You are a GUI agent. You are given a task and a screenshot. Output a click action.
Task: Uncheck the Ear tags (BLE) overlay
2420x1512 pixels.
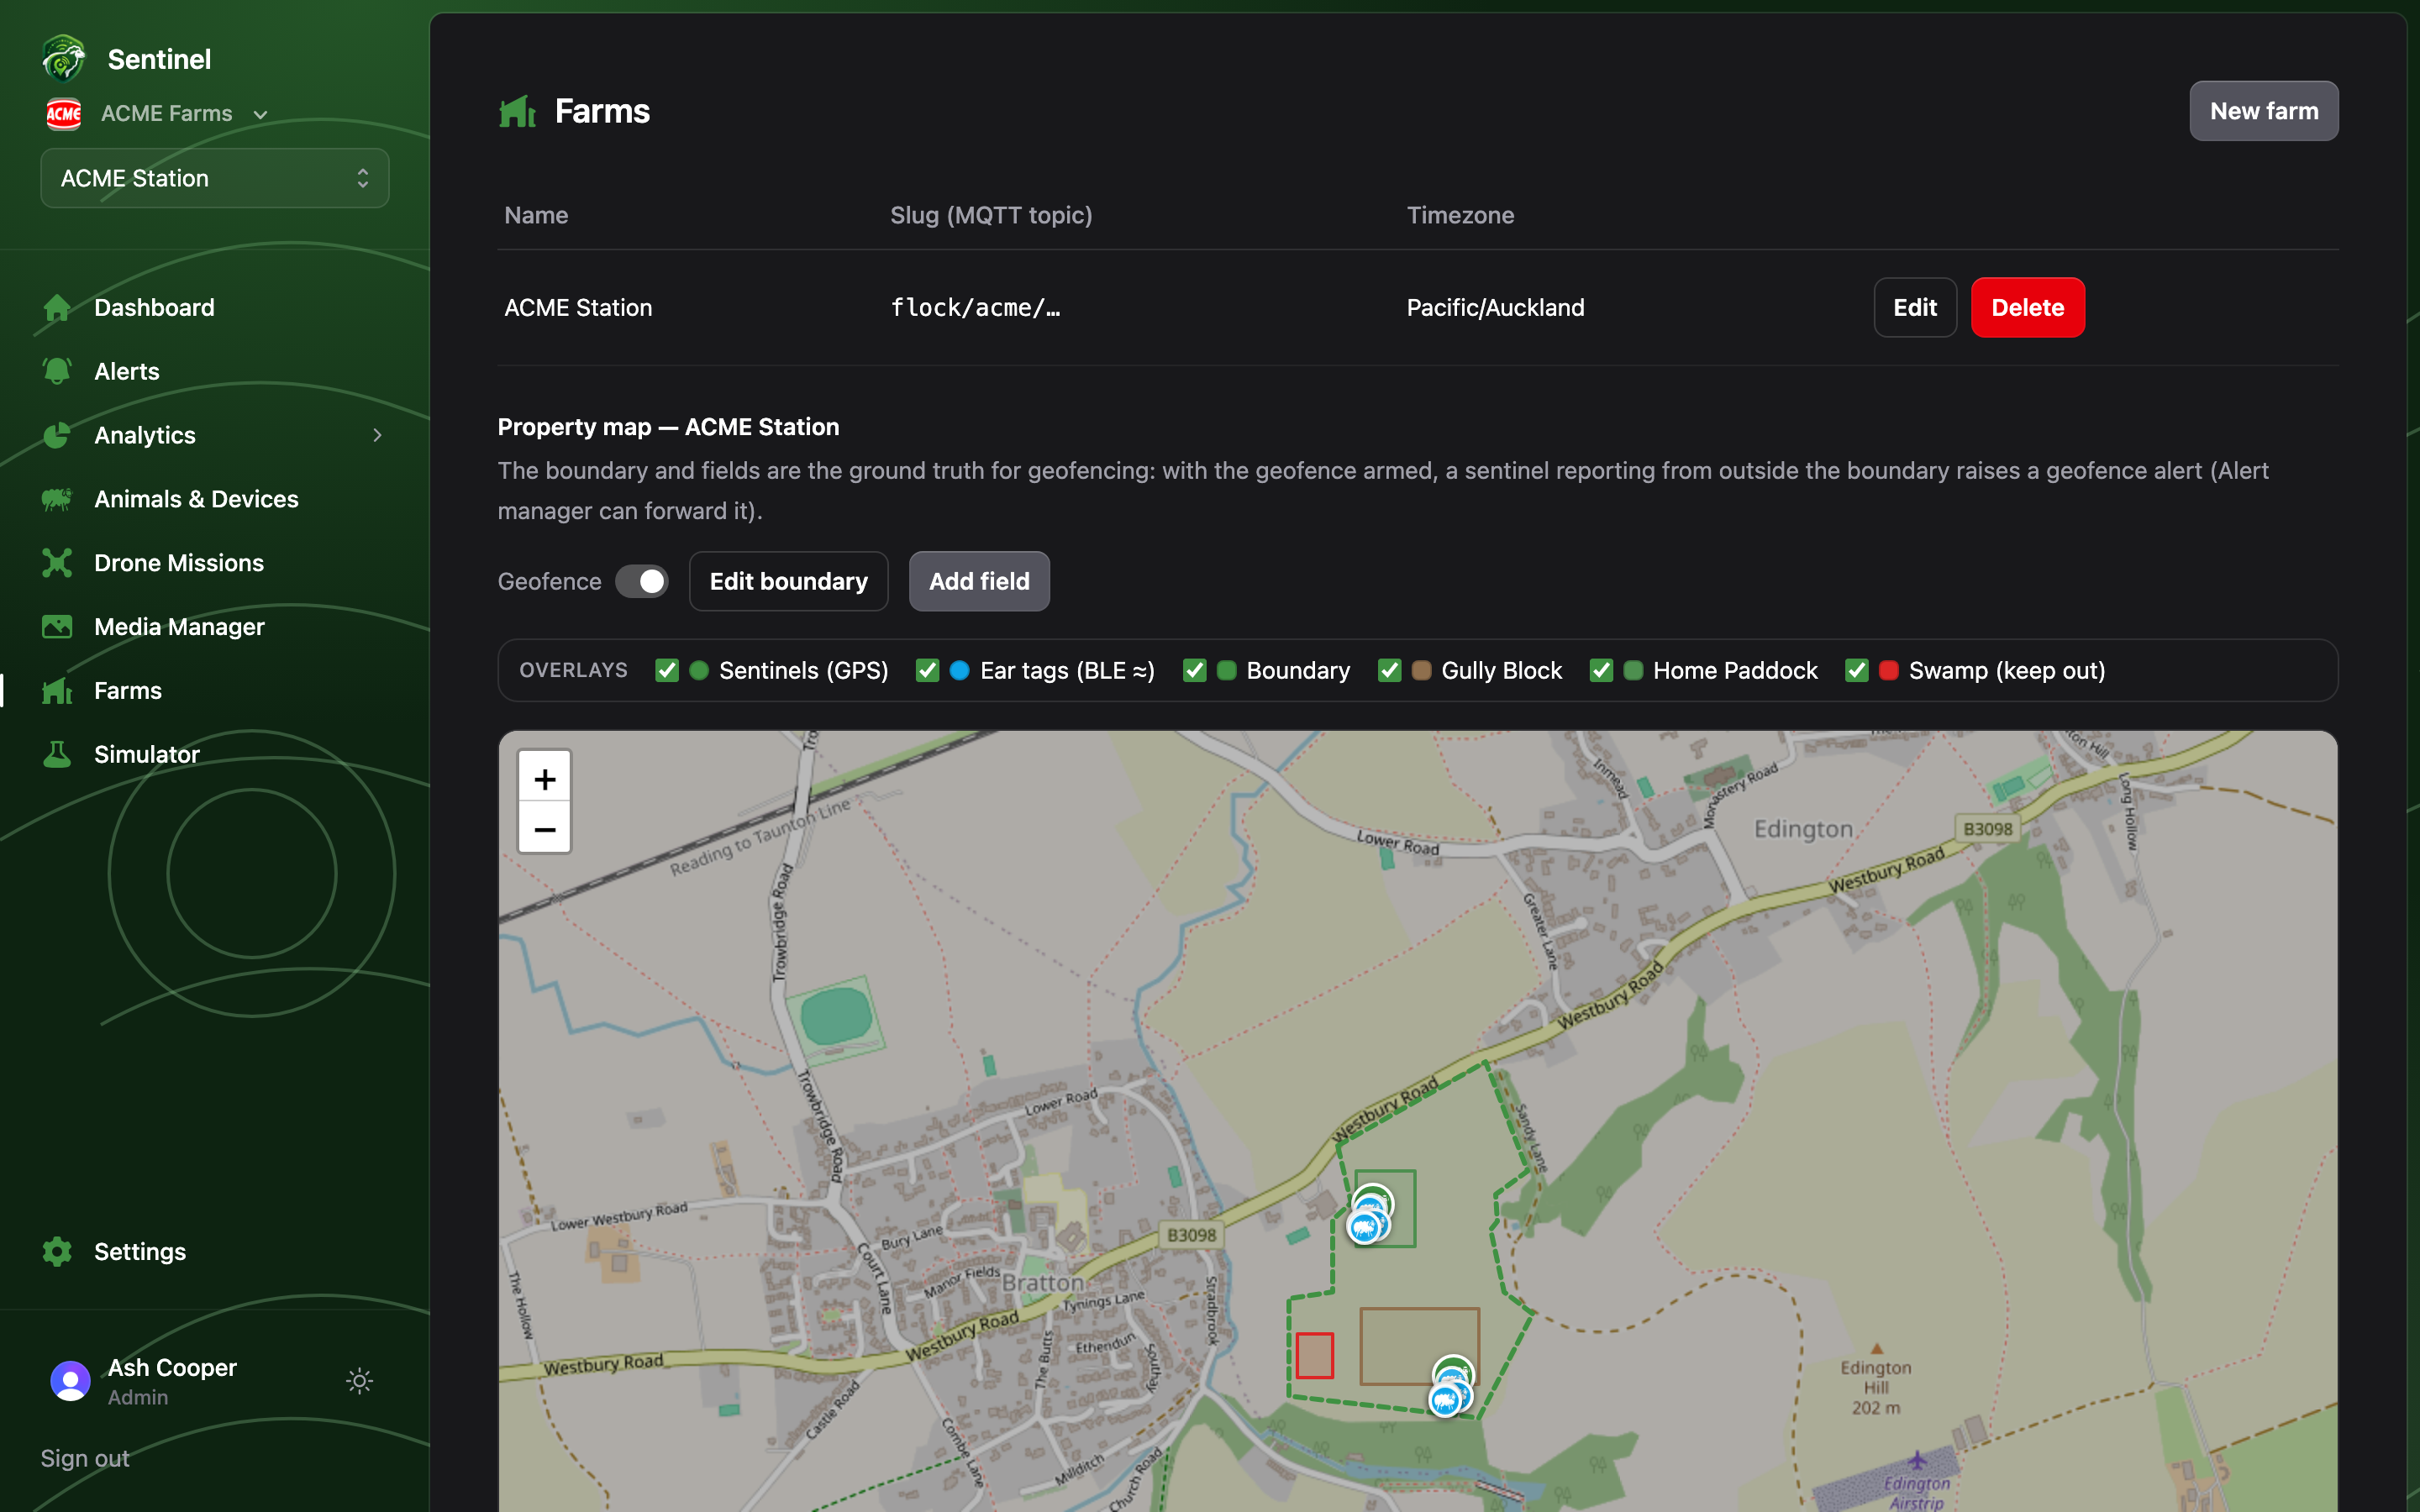click(x=928, y=671)
